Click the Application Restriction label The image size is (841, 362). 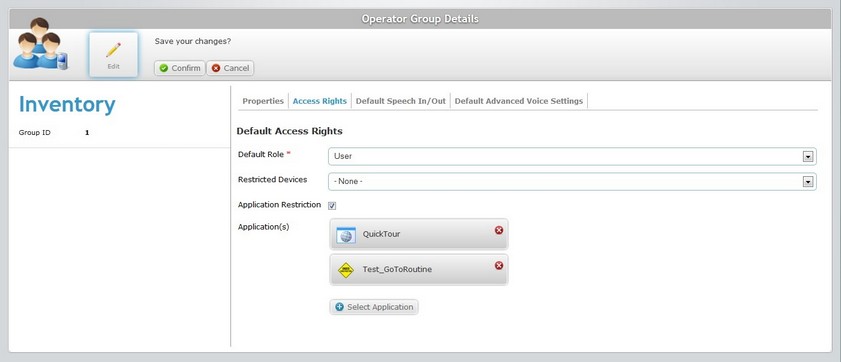coord(279,205)
